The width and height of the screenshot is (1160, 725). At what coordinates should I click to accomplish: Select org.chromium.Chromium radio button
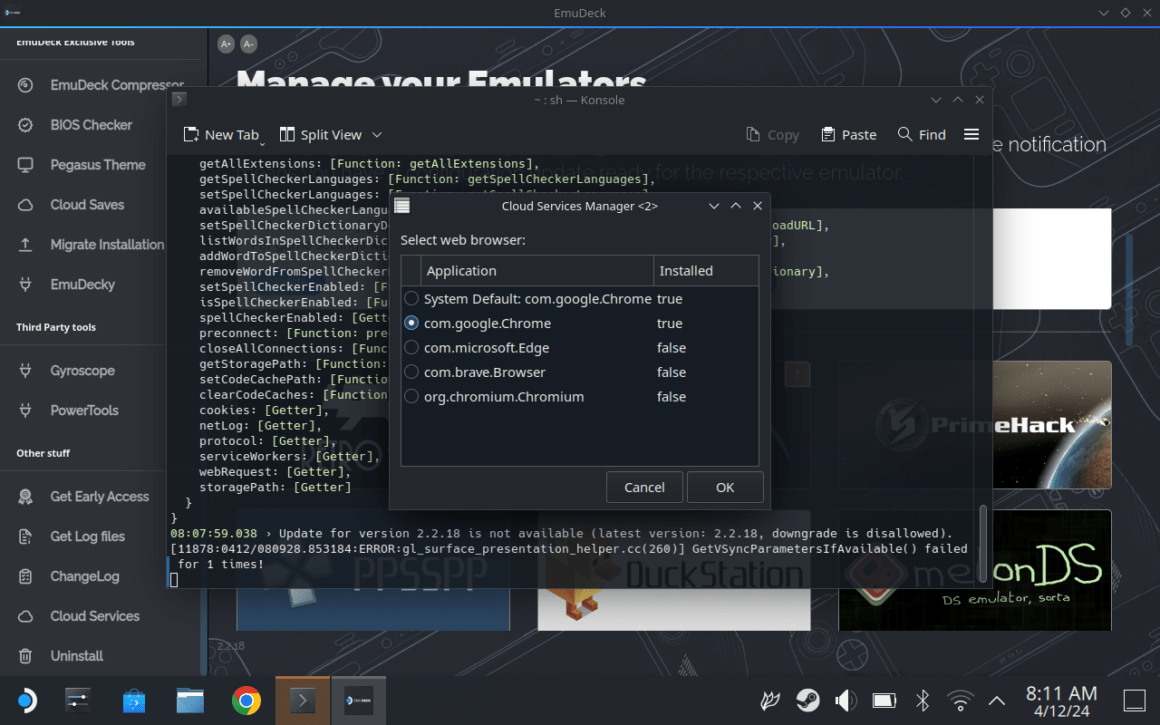(411, 397)
